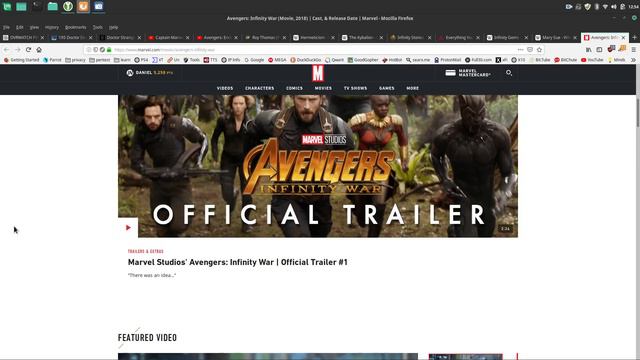
Task: Expand the MORE menu on the Marvel nav bar
Action: [412, 88]
